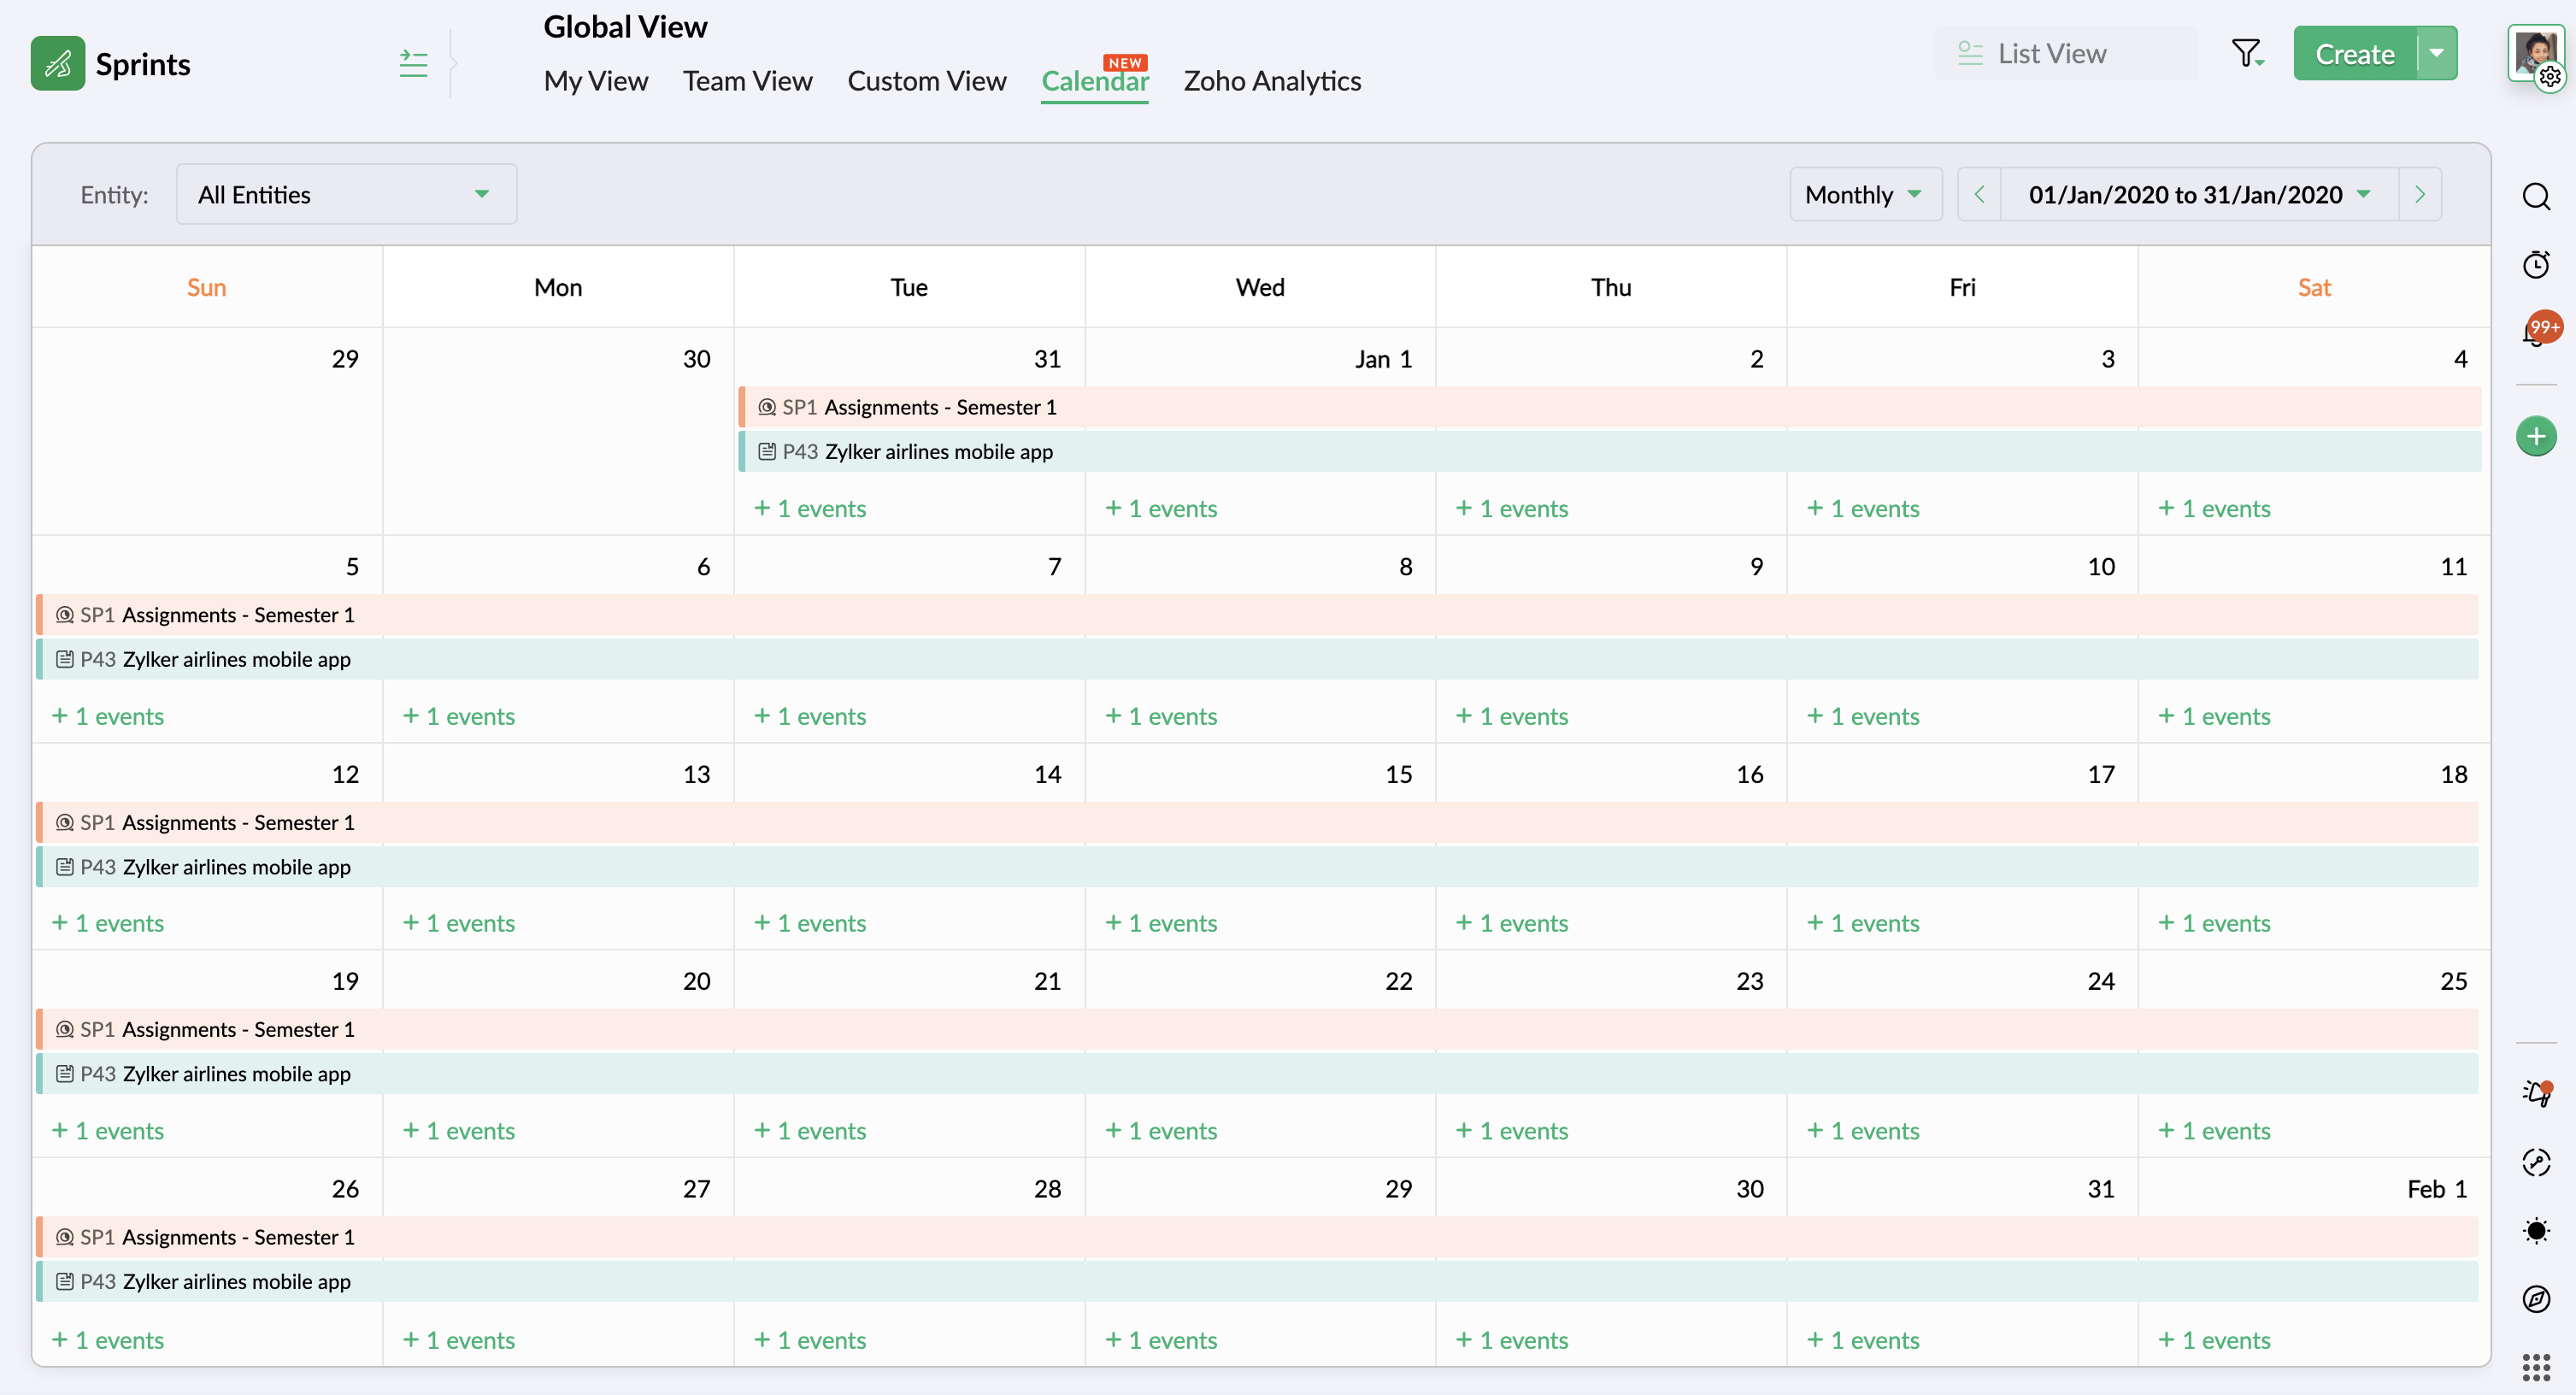Toggle the brightness theme icon

(2536, 1230)
